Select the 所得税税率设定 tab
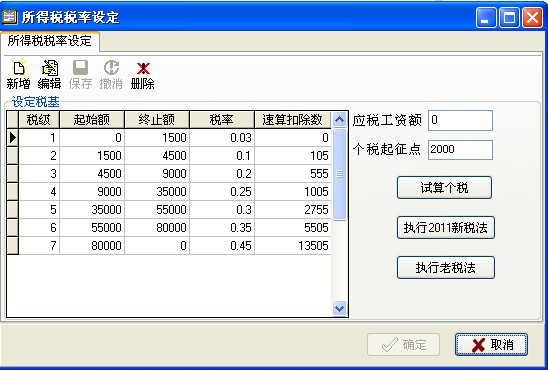Image resolution: width=548 pixels, height=370 pixels. pos(50,41)
